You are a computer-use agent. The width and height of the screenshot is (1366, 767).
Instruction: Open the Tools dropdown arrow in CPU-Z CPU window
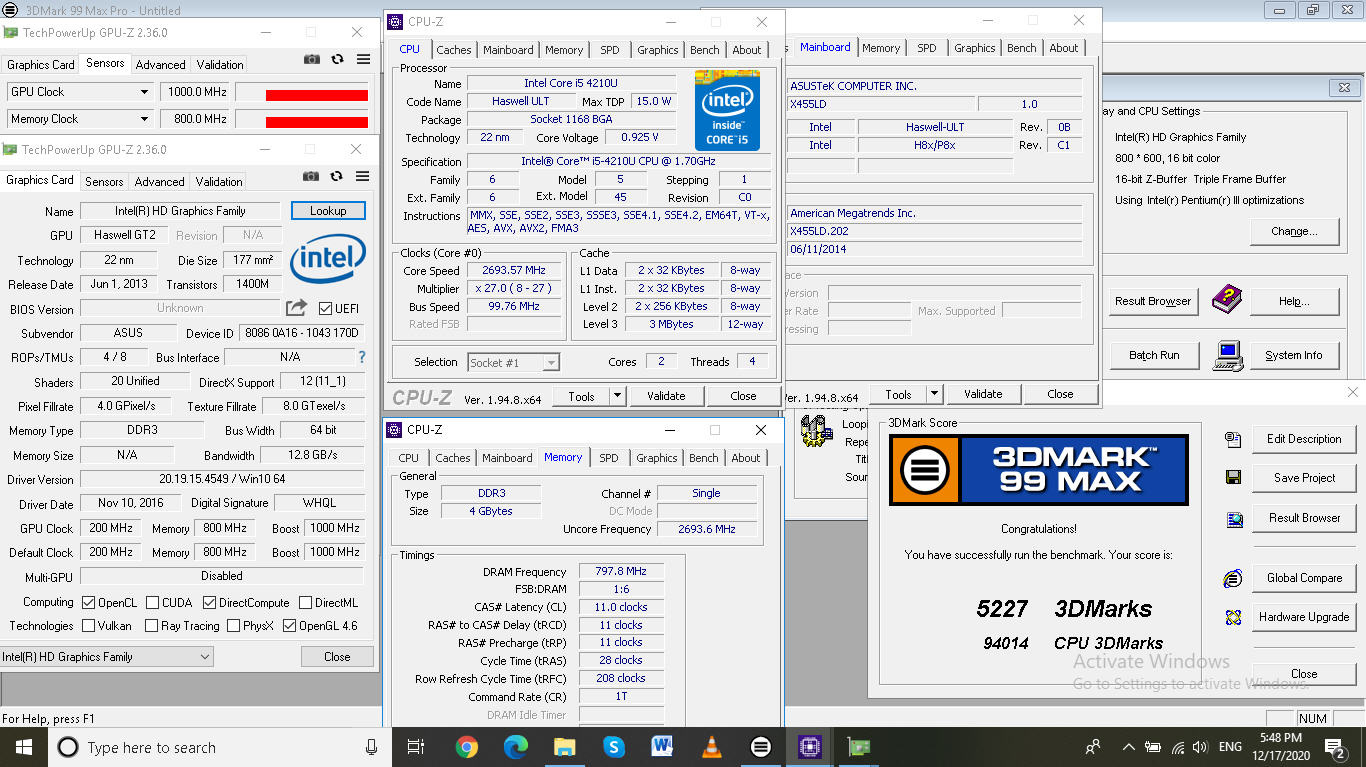(x=617, y=396)
